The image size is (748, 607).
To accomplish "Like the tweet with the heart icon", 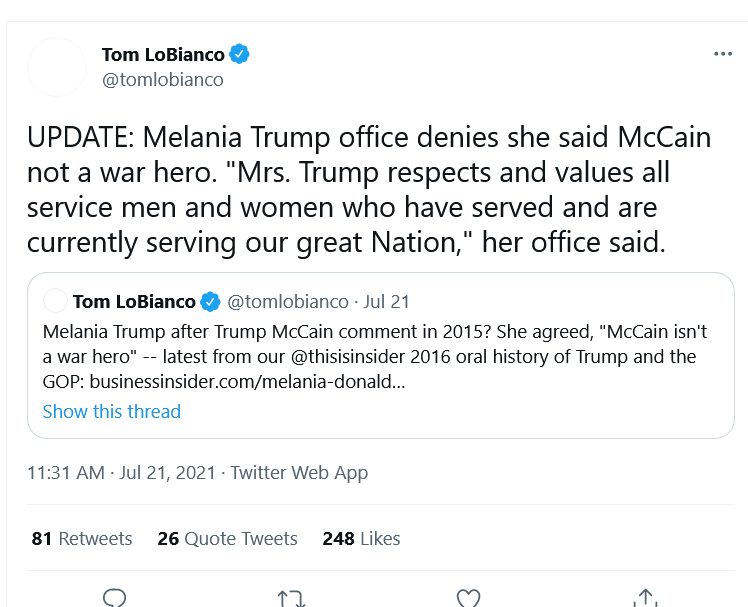I will pos(468,598).
